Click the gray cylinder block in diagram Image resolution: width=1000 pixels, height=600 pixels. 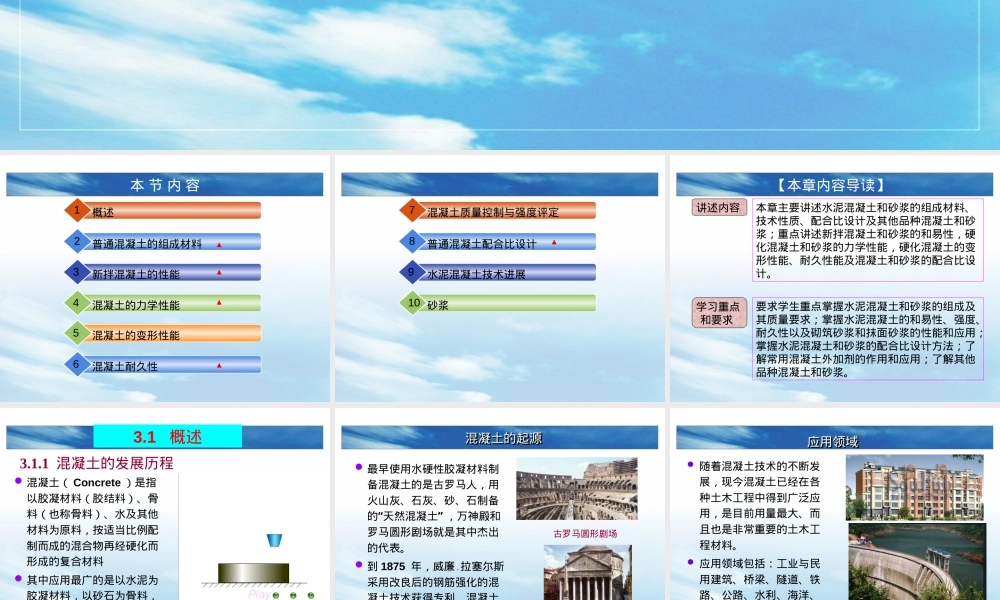pos(253,573)
